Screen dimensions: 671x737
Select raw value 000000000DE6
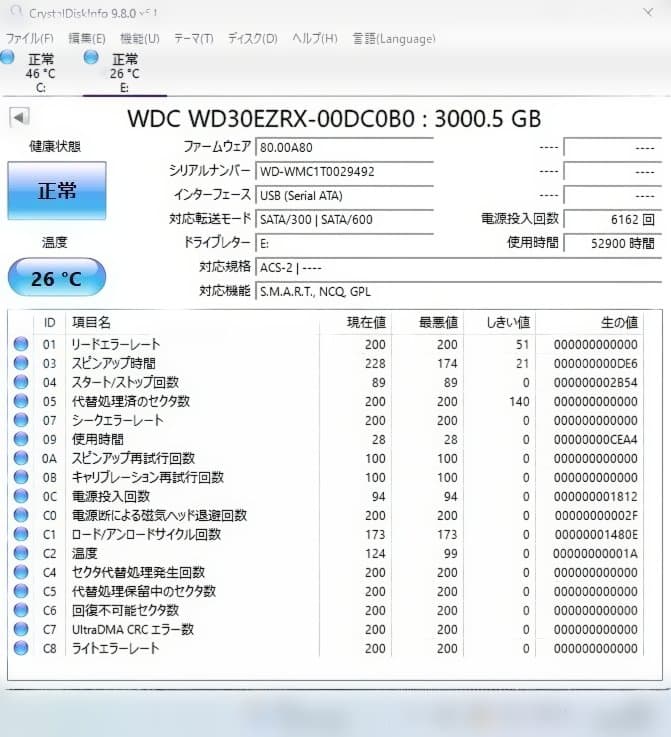tap(595, 363)
